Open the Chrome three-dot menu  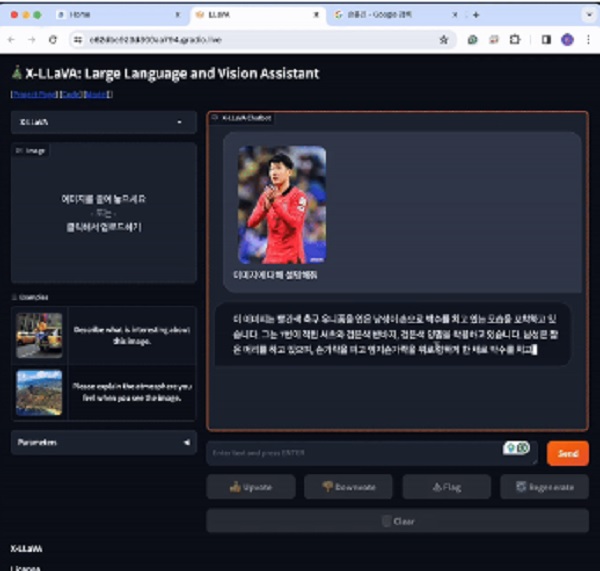click(587, 39)
